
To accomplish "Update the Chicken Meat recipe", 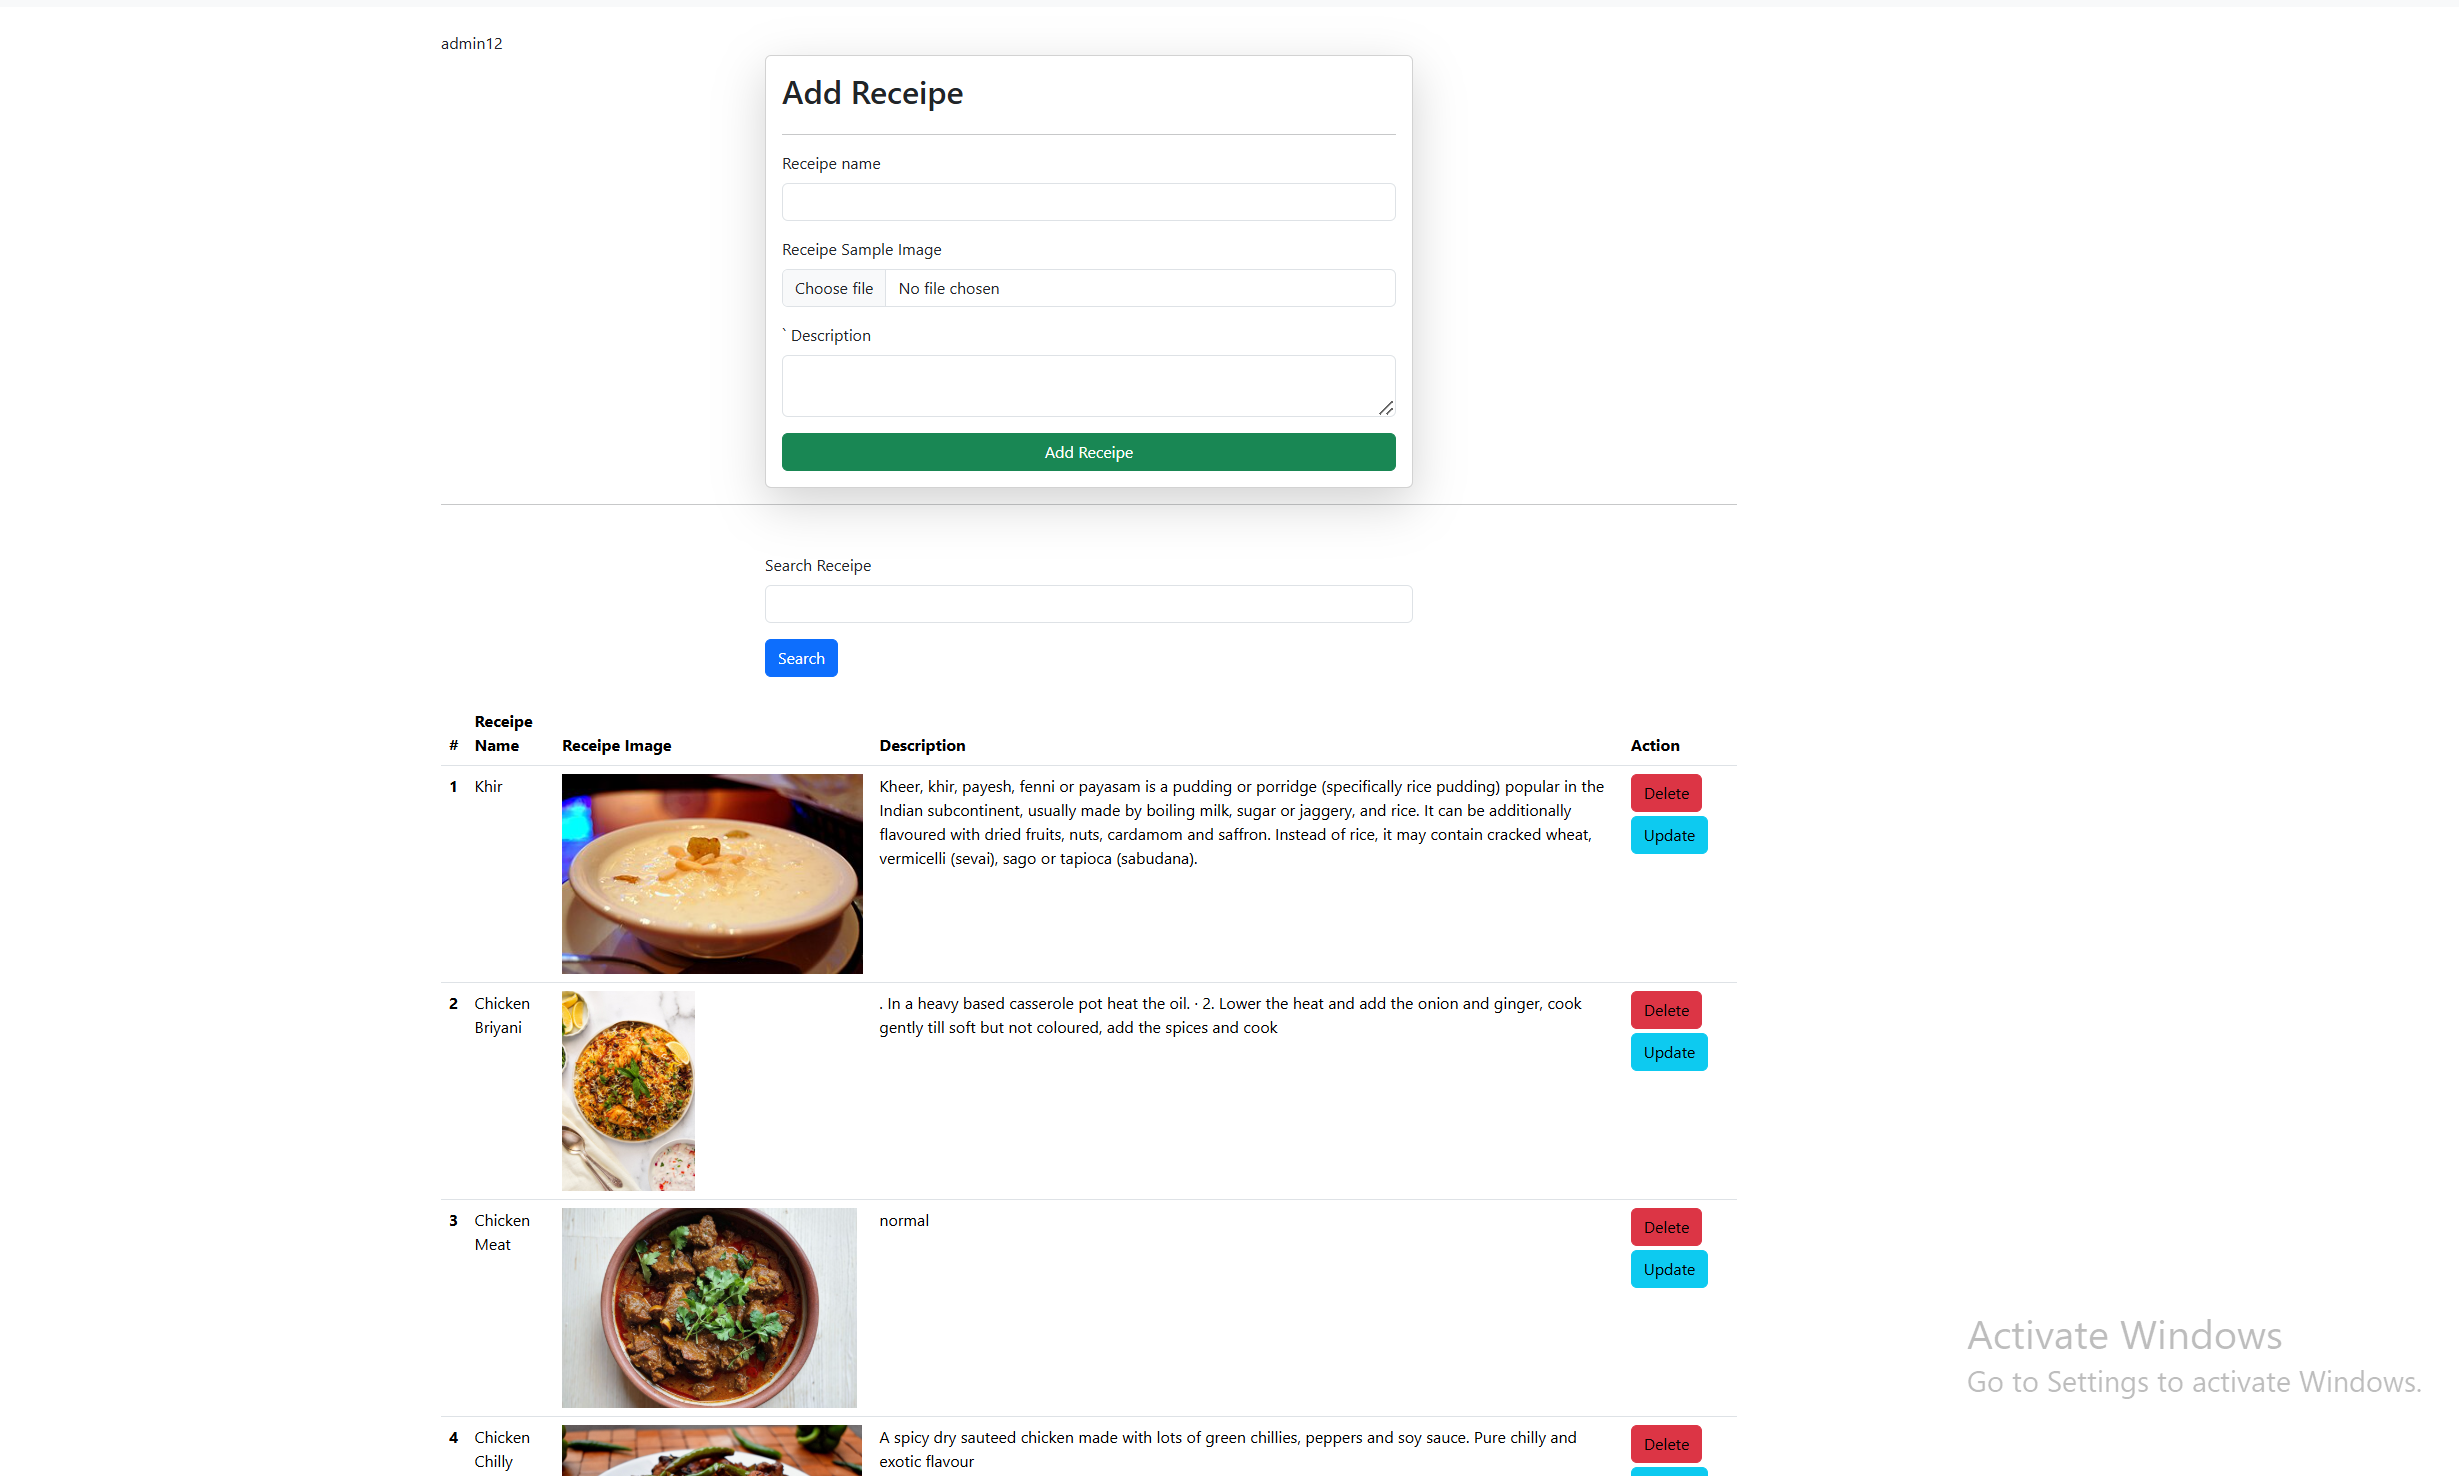I will tap(1668, 1269).
